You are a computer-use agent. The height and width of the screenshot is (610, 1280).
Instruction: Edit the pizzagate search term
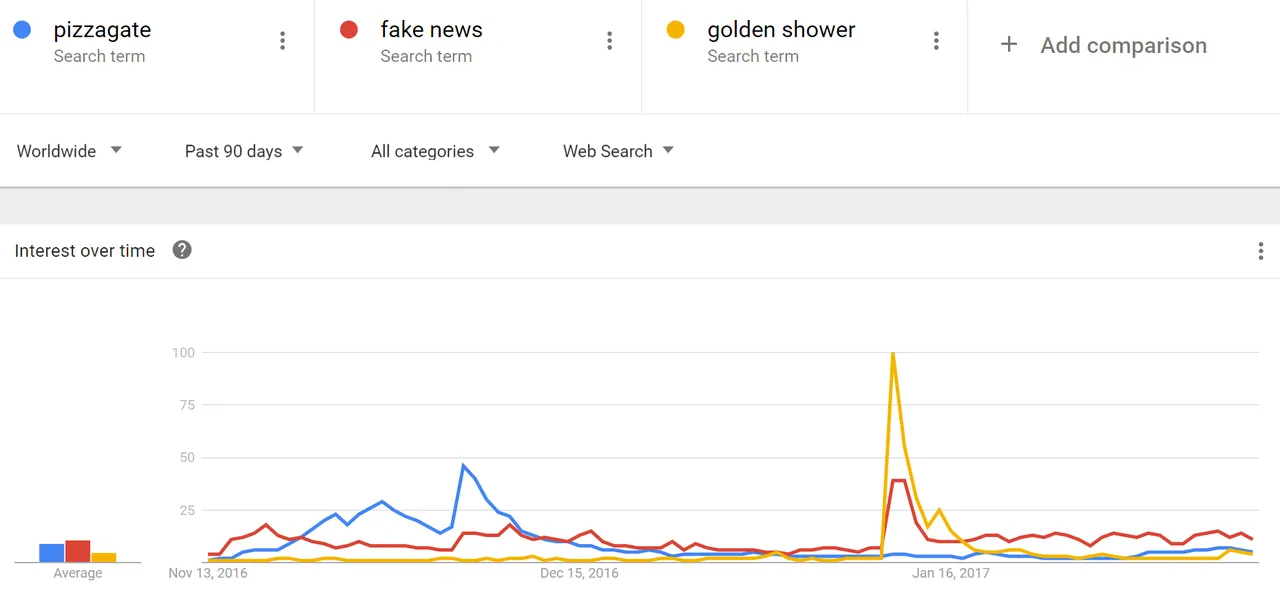click(x=102, y=30)
